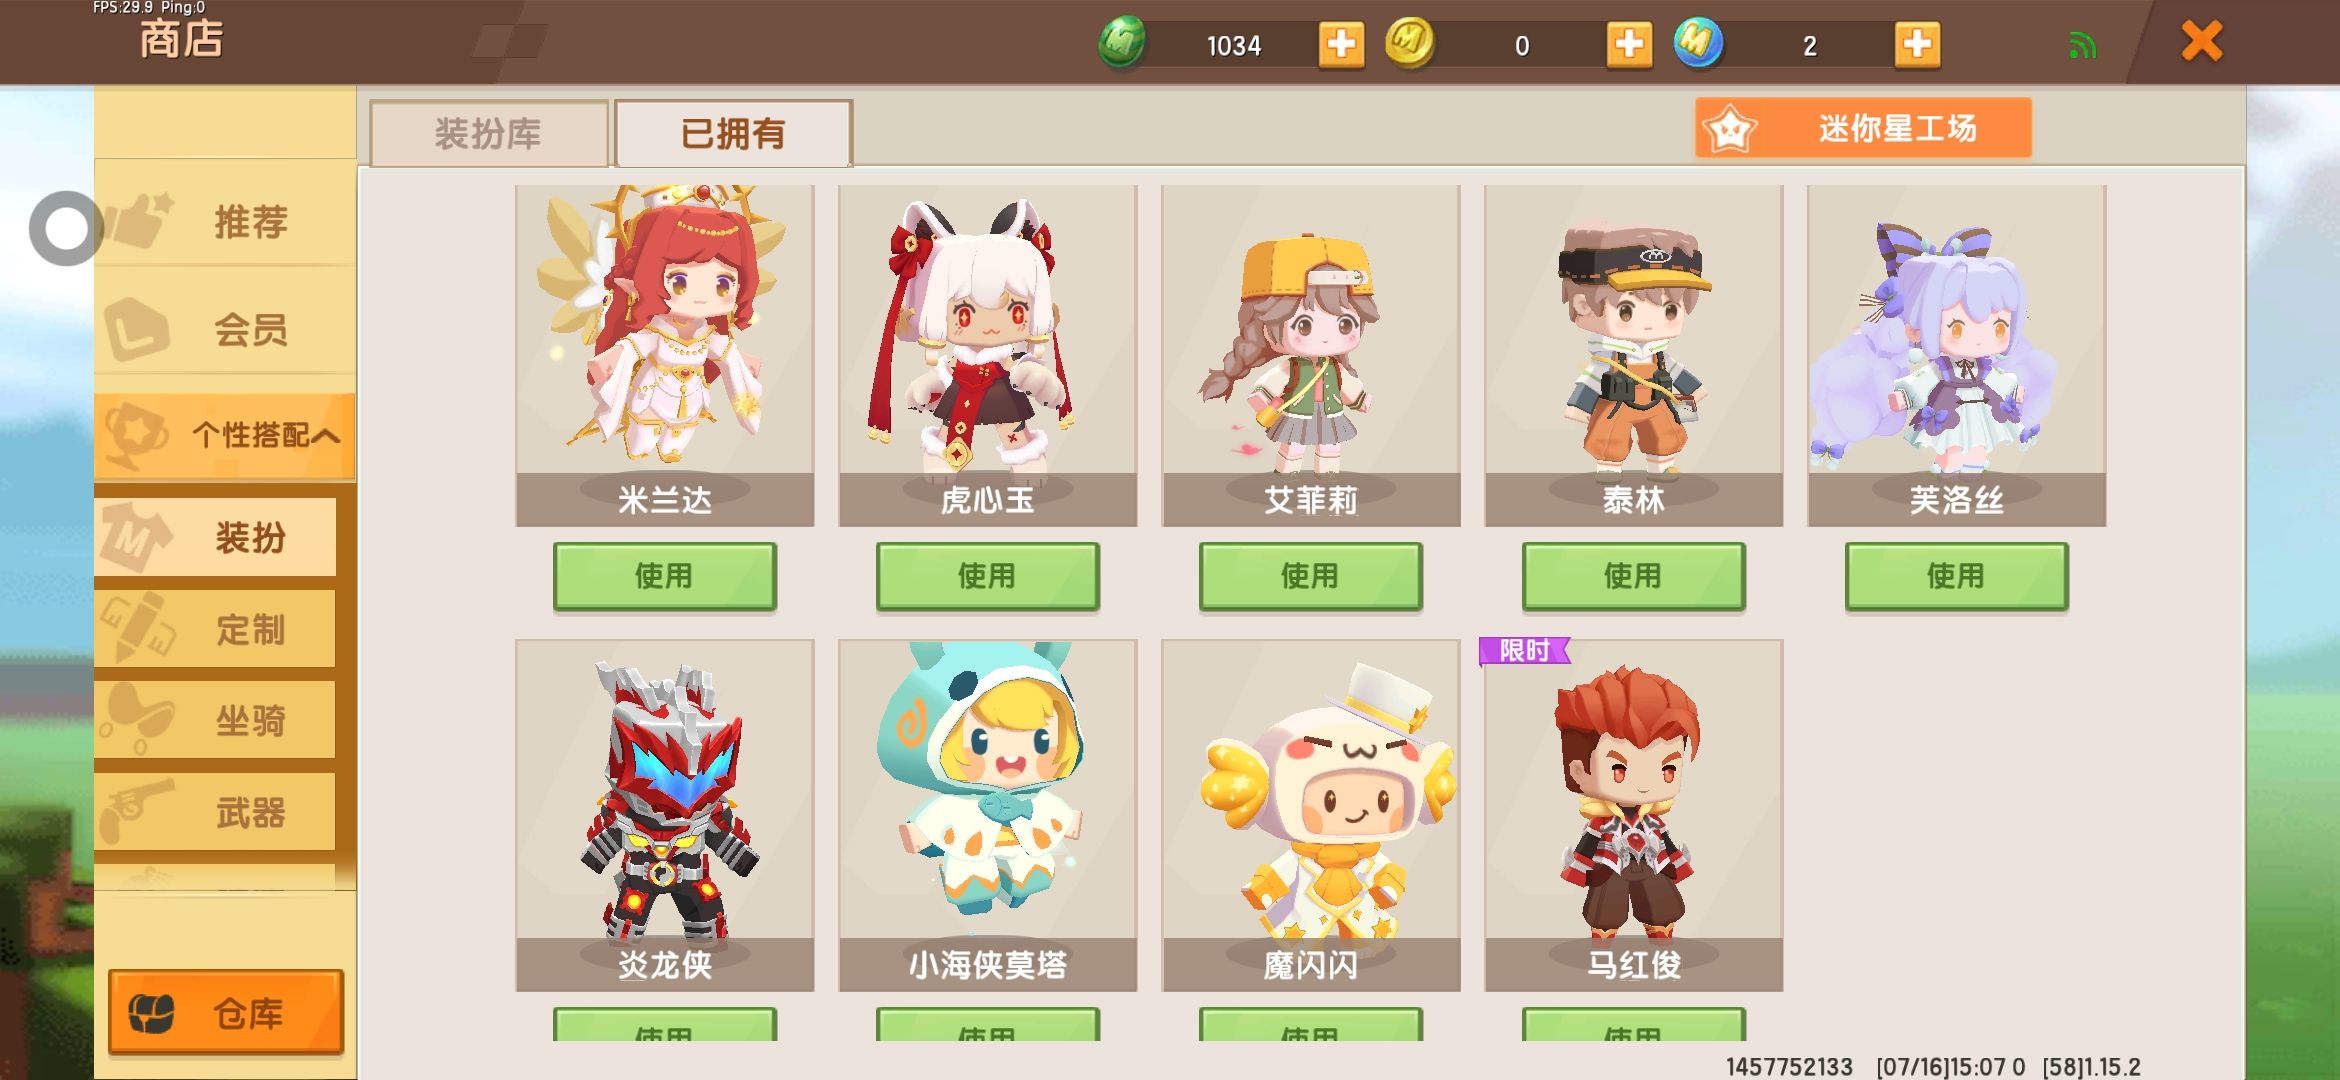Viewport: 2340px width, 1080px height.
Task: Collapse the 个性搭配 category list
Action: pos(225,436)
